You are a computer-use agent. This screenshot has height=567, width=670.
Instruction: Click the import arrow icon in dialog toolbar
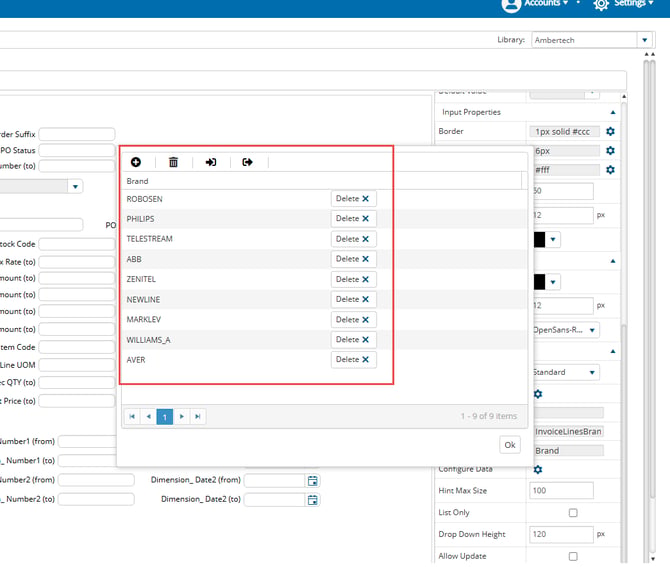pyautogui.click(x=211, y=162)
